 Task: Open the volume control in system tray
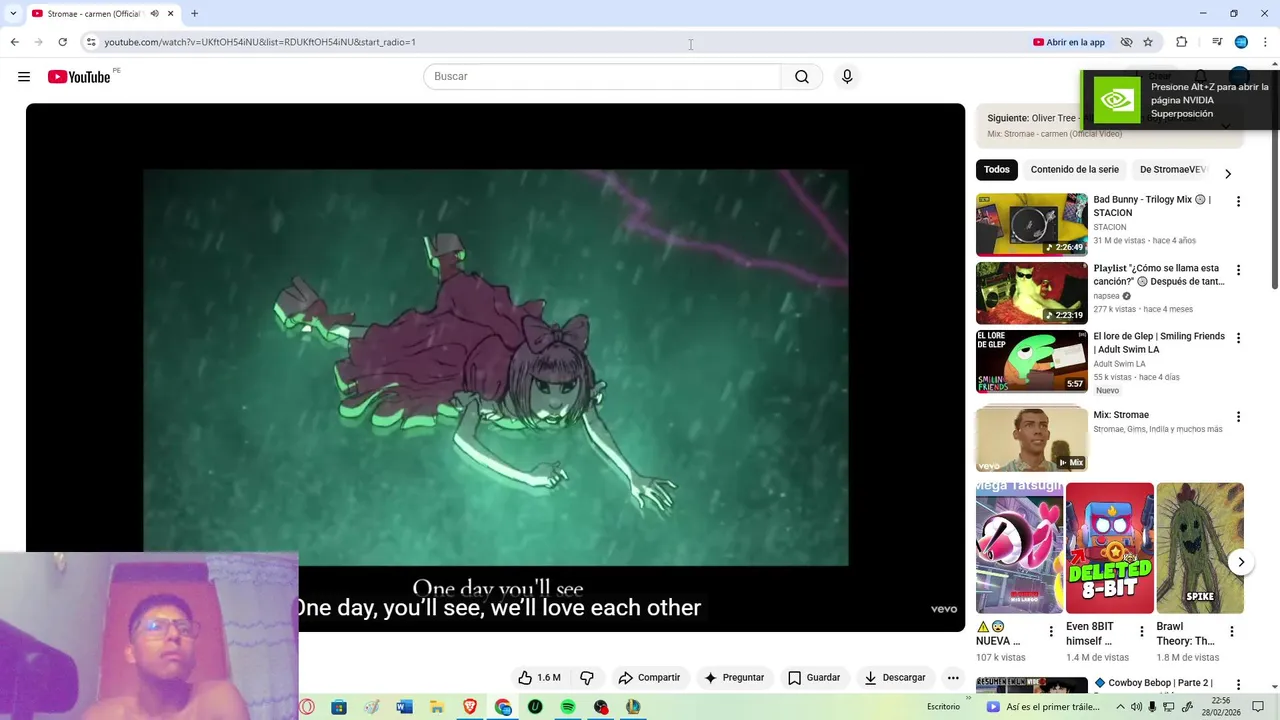(x=1136, y=707)
